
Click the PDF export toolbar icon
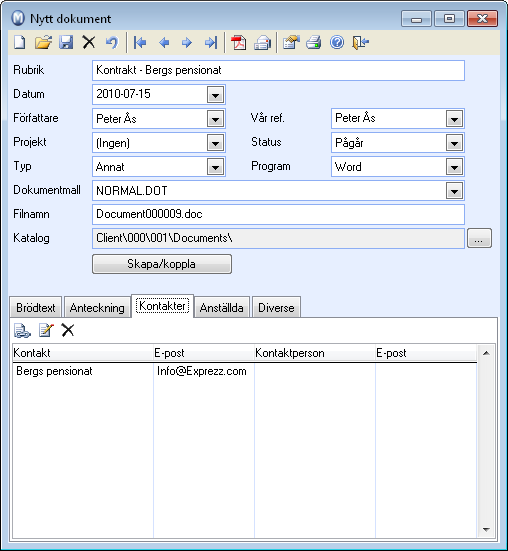tap(239, 43)
